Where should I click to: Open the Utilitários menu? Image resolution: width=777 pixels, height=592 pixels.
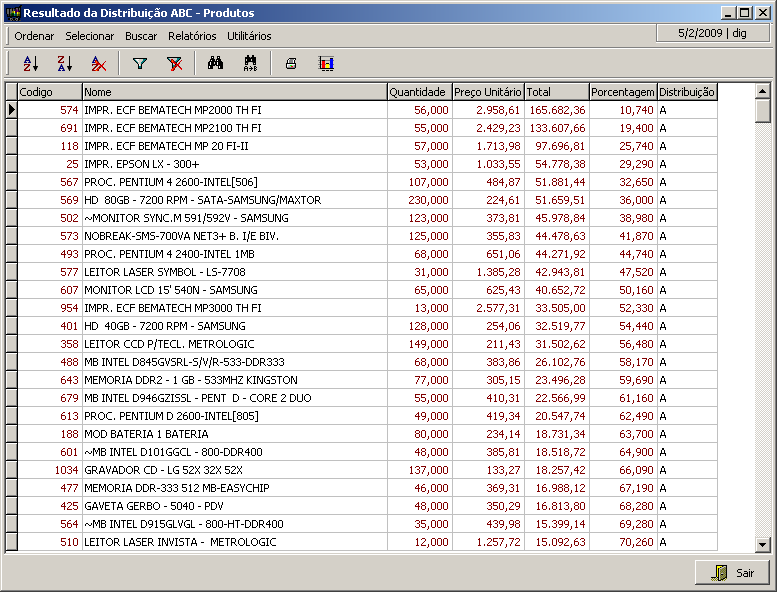(x=249, y=36)
